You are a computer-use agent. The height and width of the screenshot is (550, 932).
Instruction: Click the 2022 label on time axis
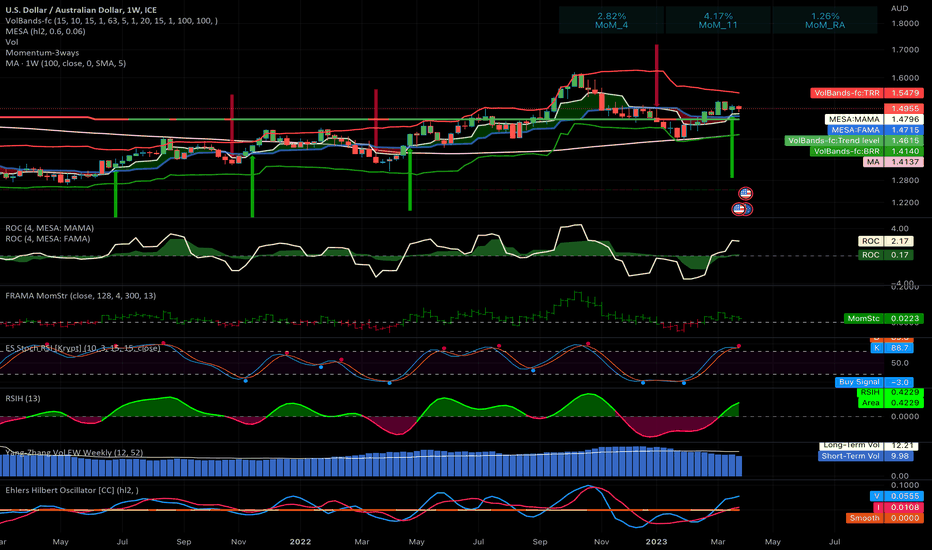pos(300,542)
